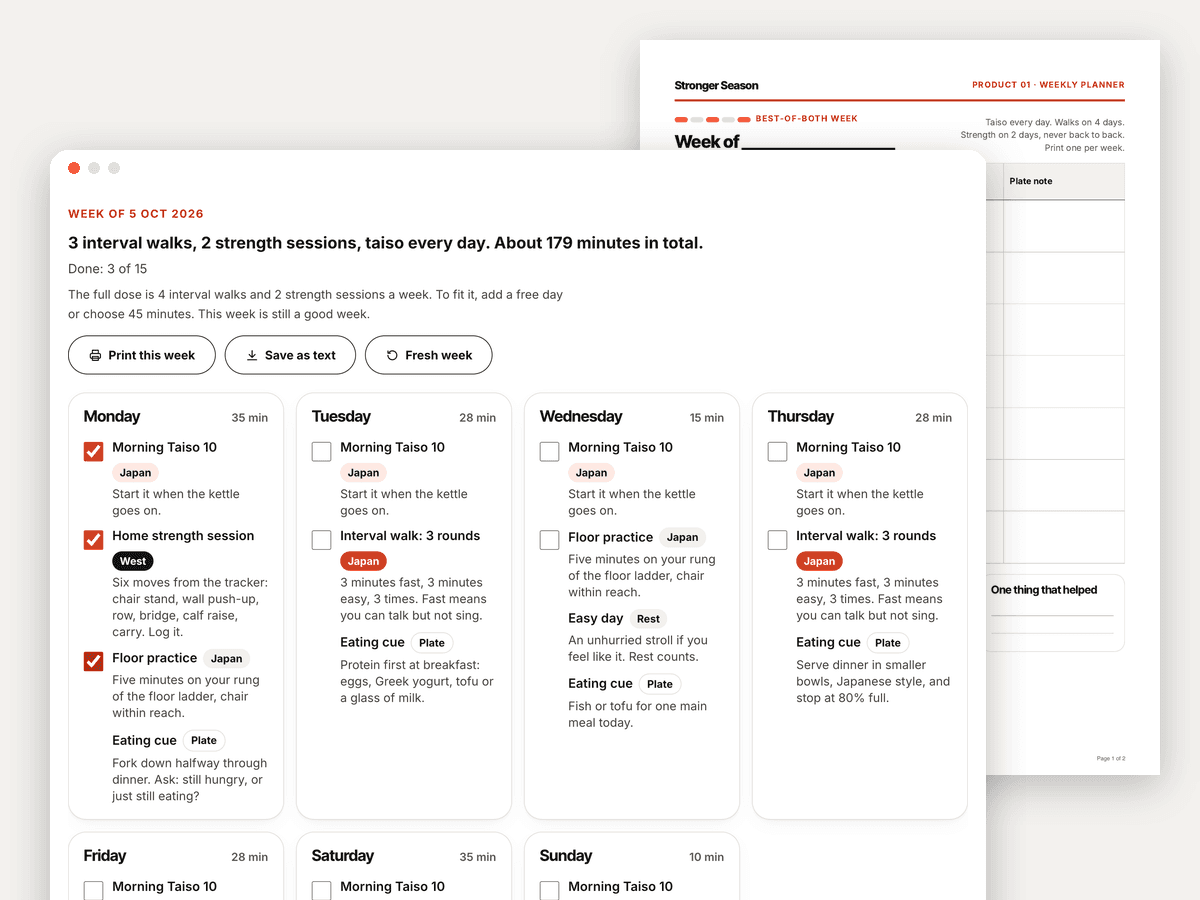Click the red close dot of the planner window
The image size is (1200, 900).
(x=74, y=168)
